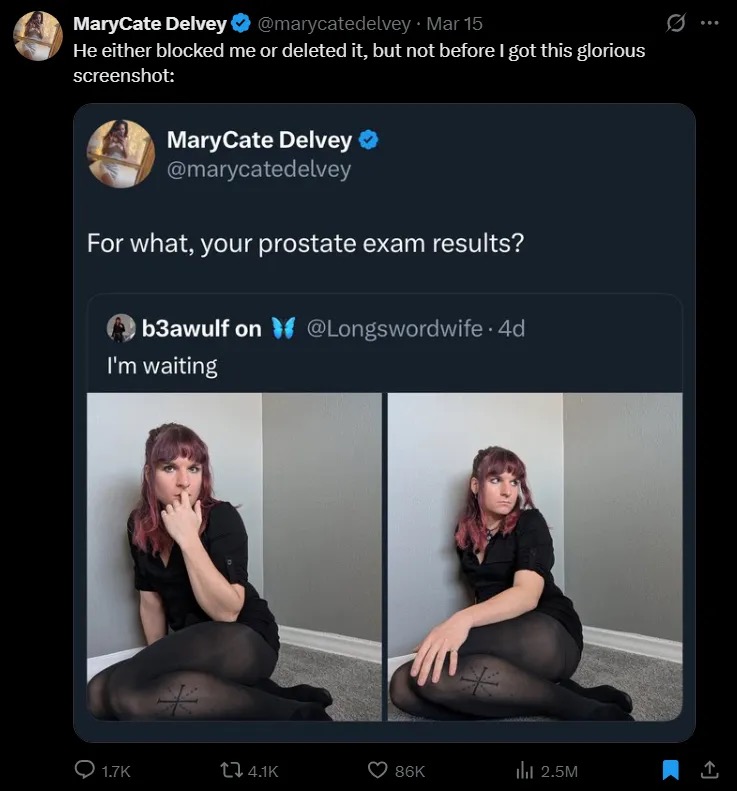Open the left photo in quoted tweet
The image size is (737, 791).
click(234, 556)
